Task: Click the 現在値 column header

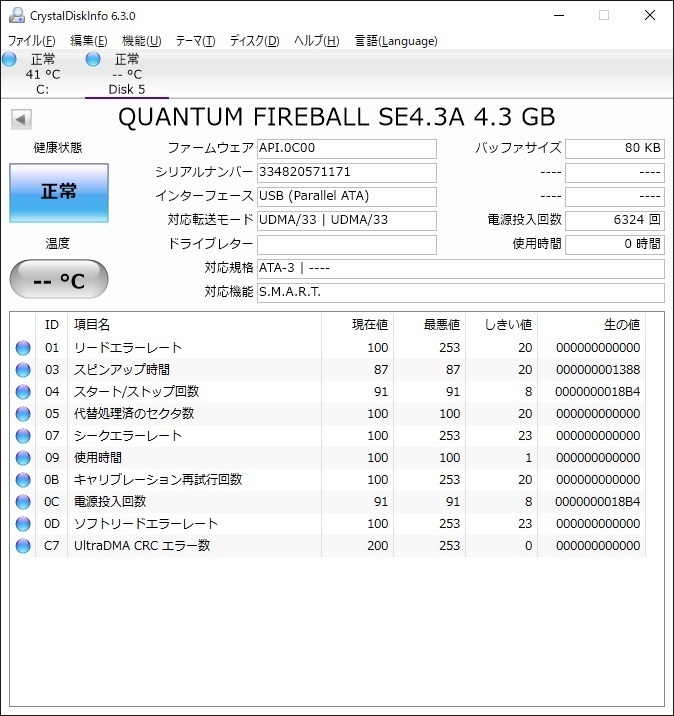Action: coord(358,325)
